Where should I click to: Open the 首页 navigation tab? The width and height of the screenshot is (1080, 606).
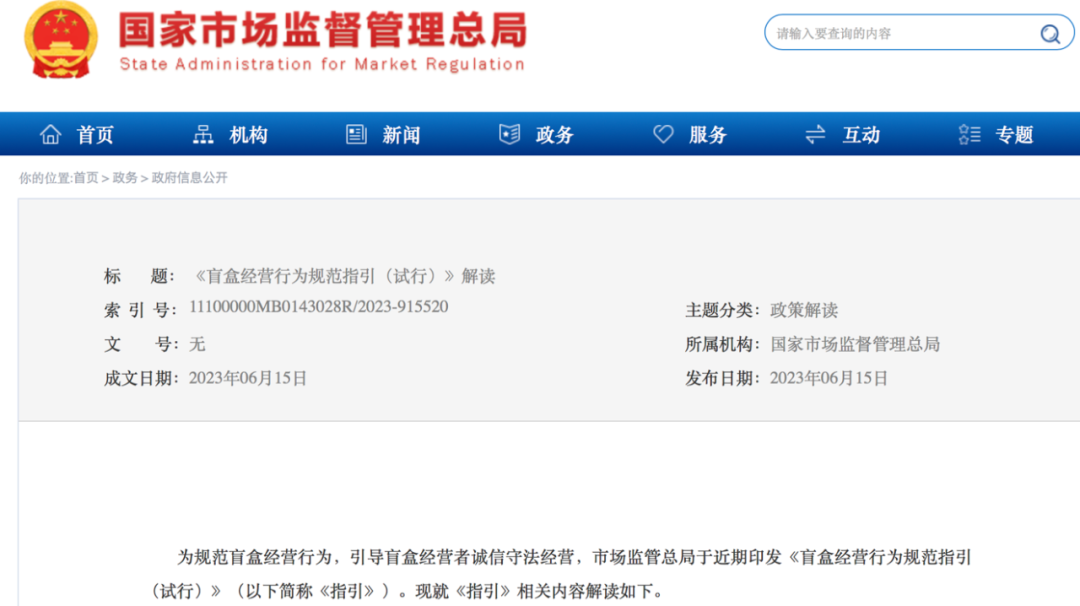95,135
